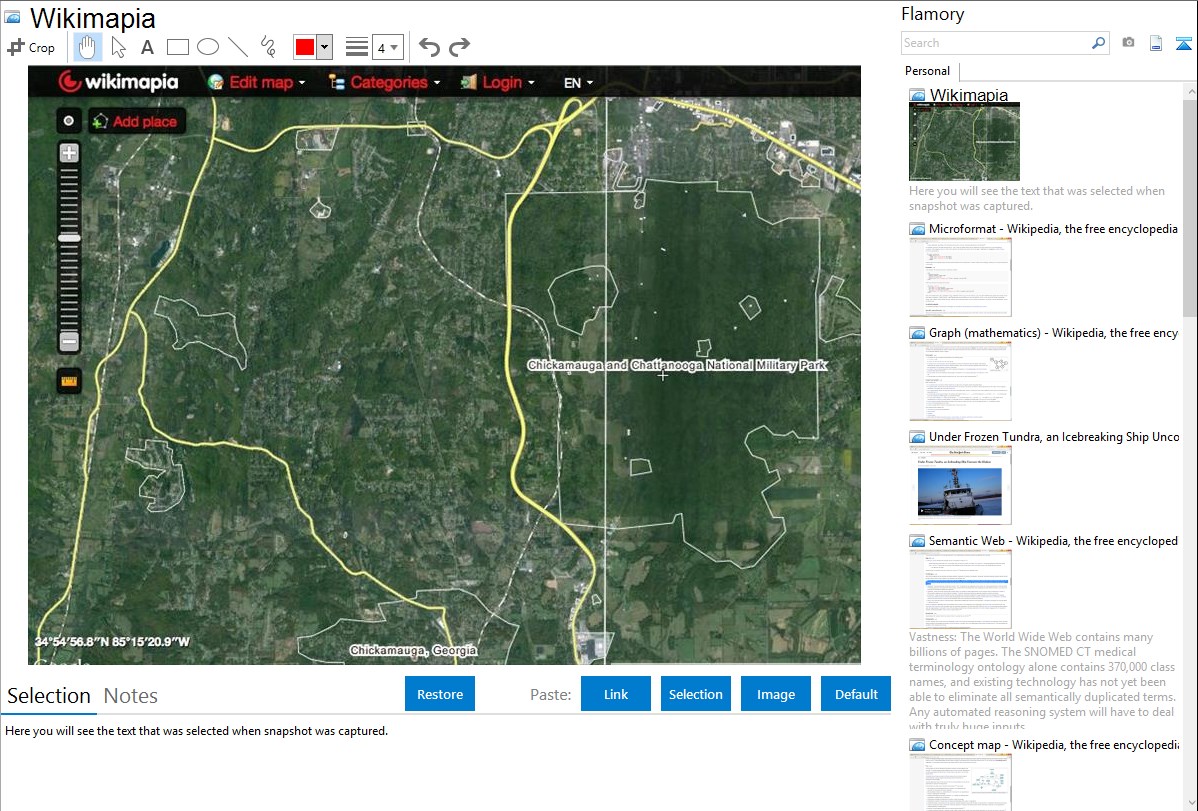
Task: Click the Paste Image button
Action: (x=775, y=694)
